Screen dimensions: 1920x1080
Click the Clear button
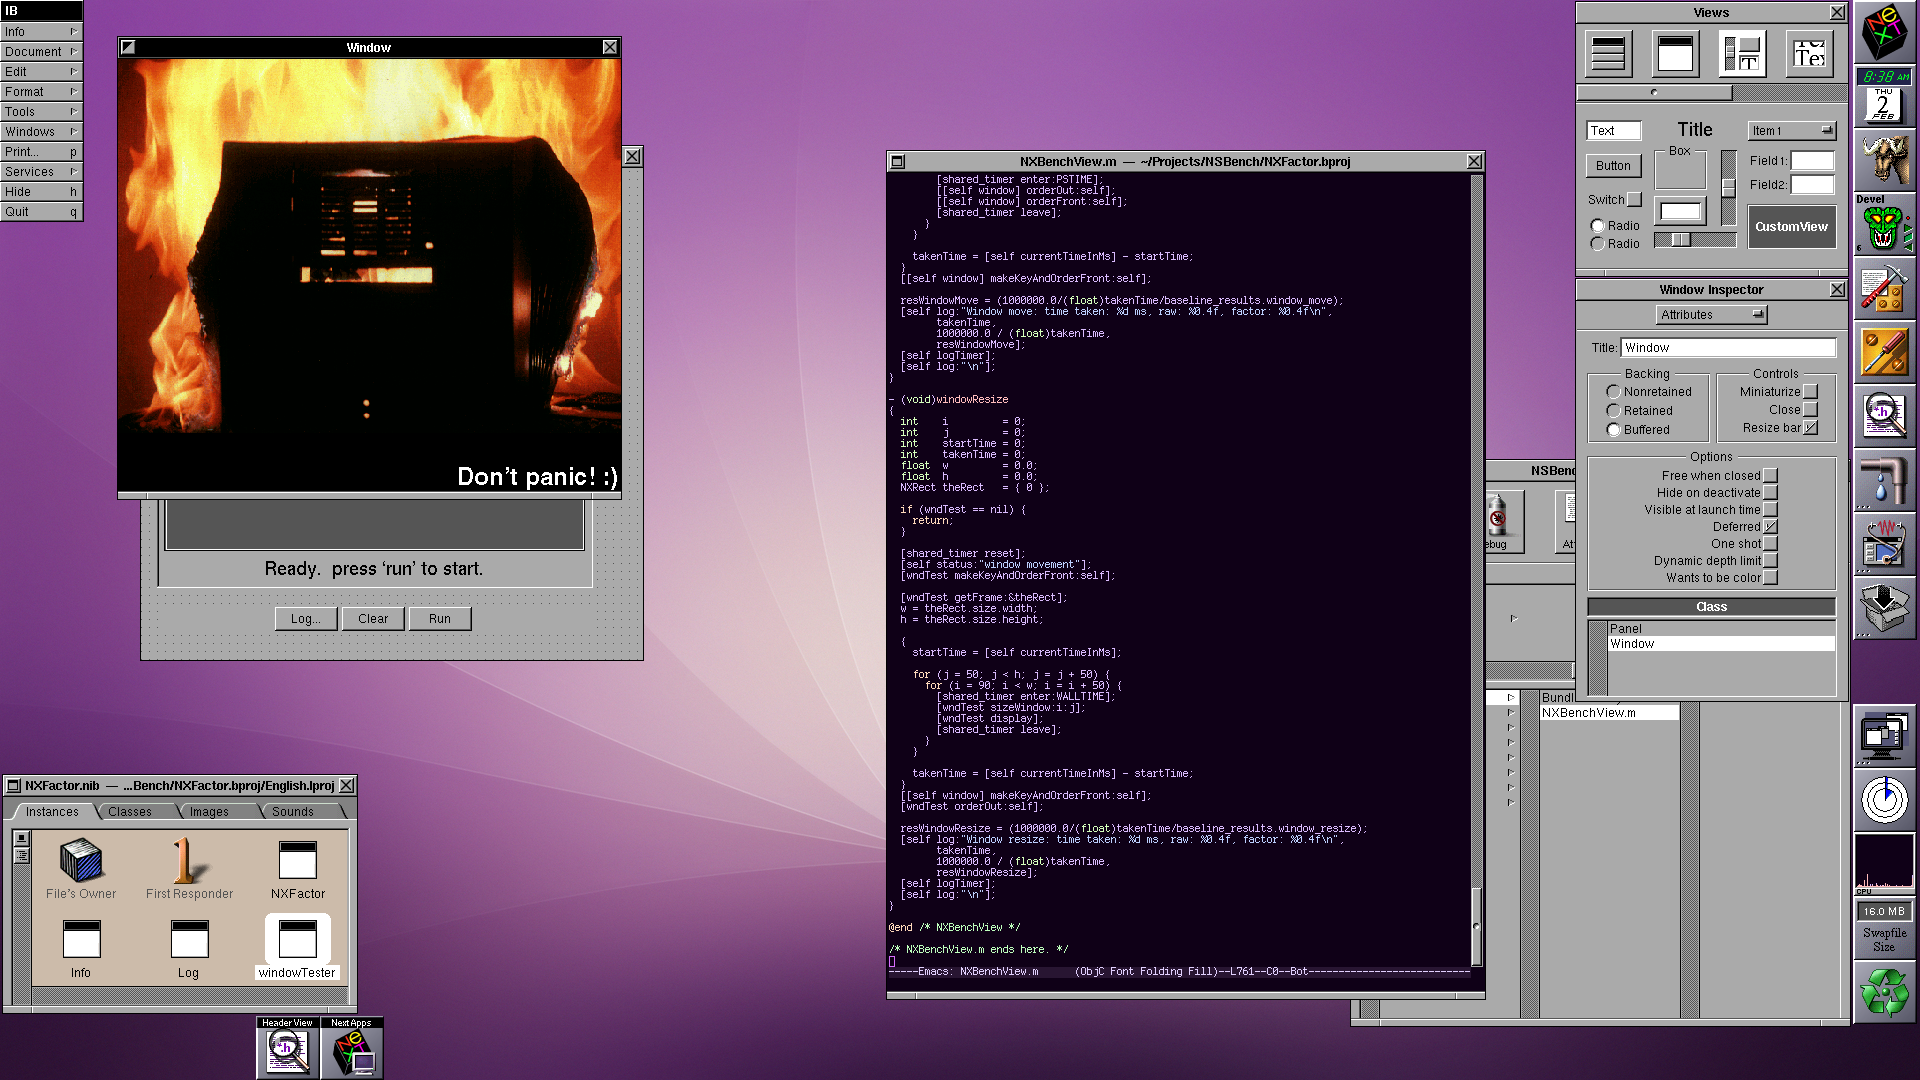click(x=373, y=619)
